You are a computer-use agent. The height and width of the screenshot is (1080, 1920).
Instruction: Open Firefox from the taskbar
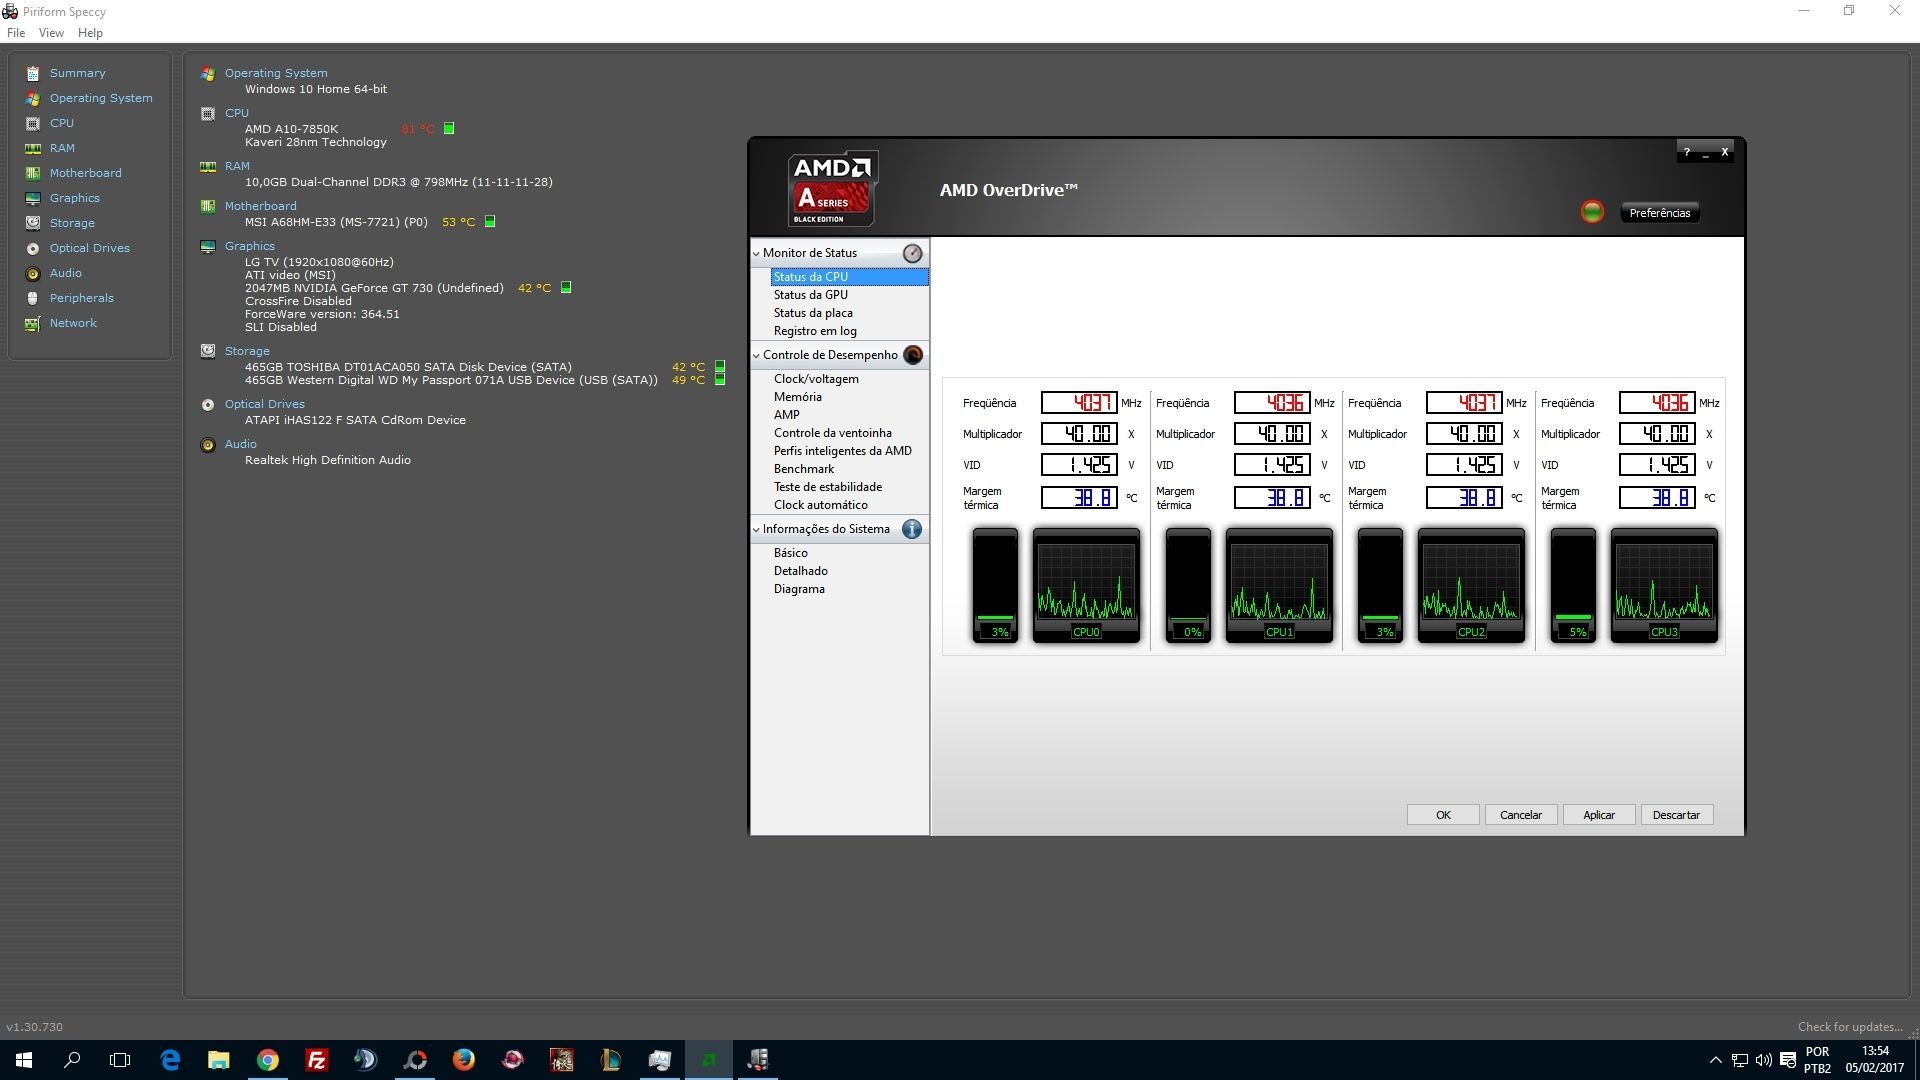(463, 1060)
